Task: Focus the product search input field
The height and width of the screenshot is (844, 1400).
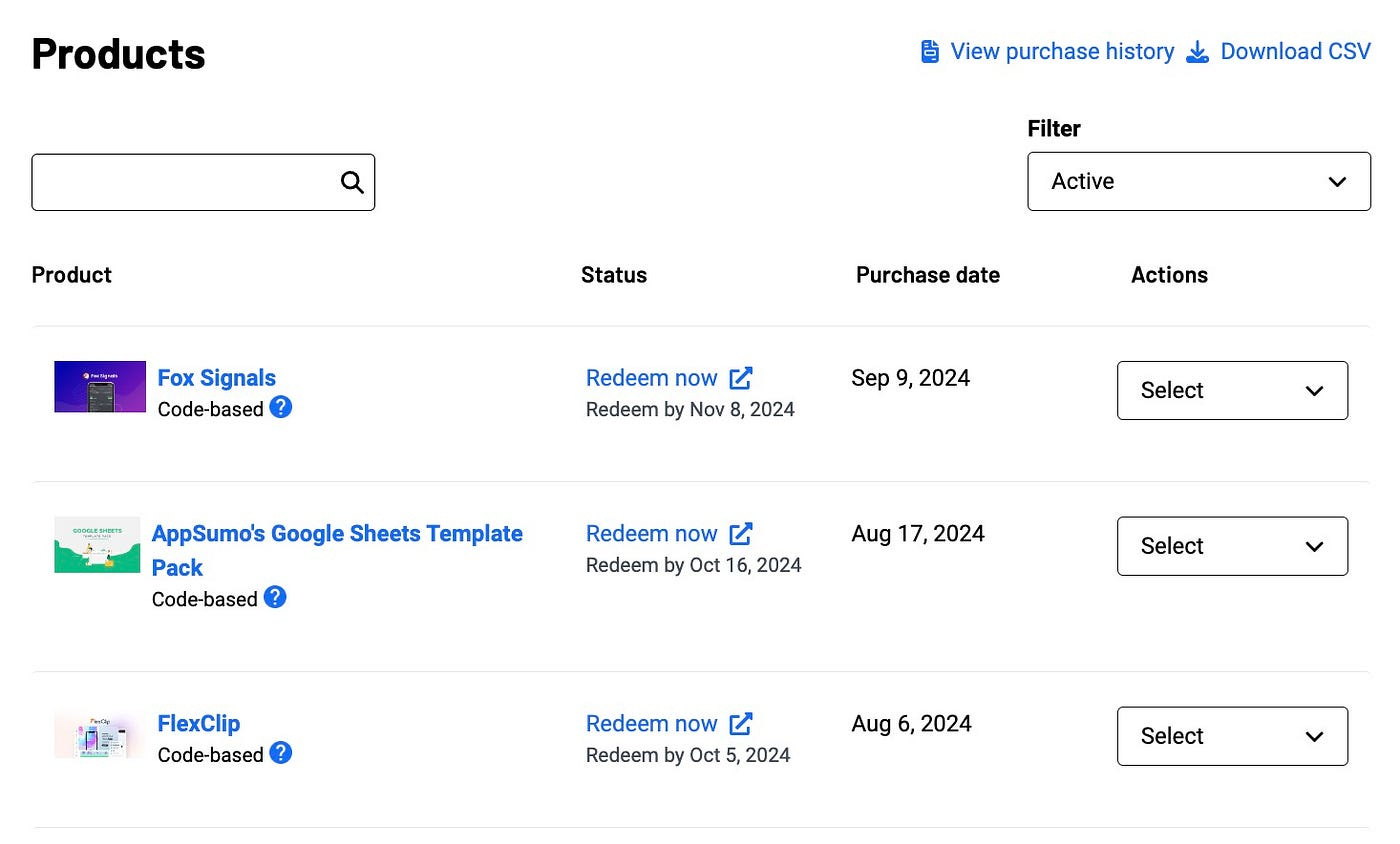Action: coord(203,182)
